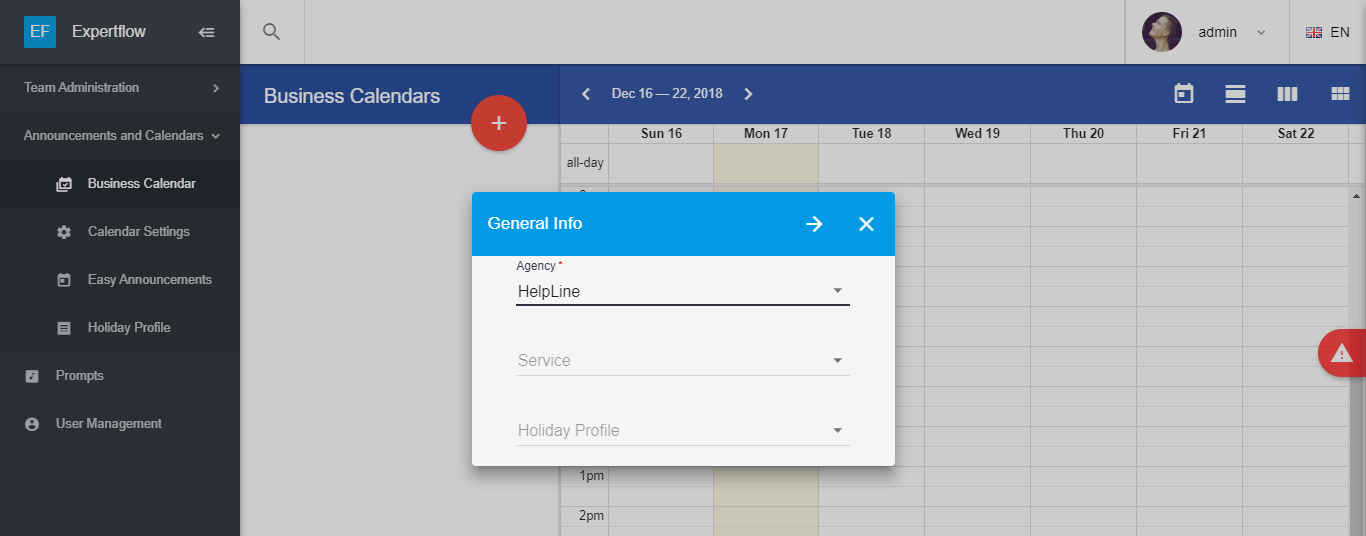Open the Agency dropdown showing HelpLine

tap(682, 292)
